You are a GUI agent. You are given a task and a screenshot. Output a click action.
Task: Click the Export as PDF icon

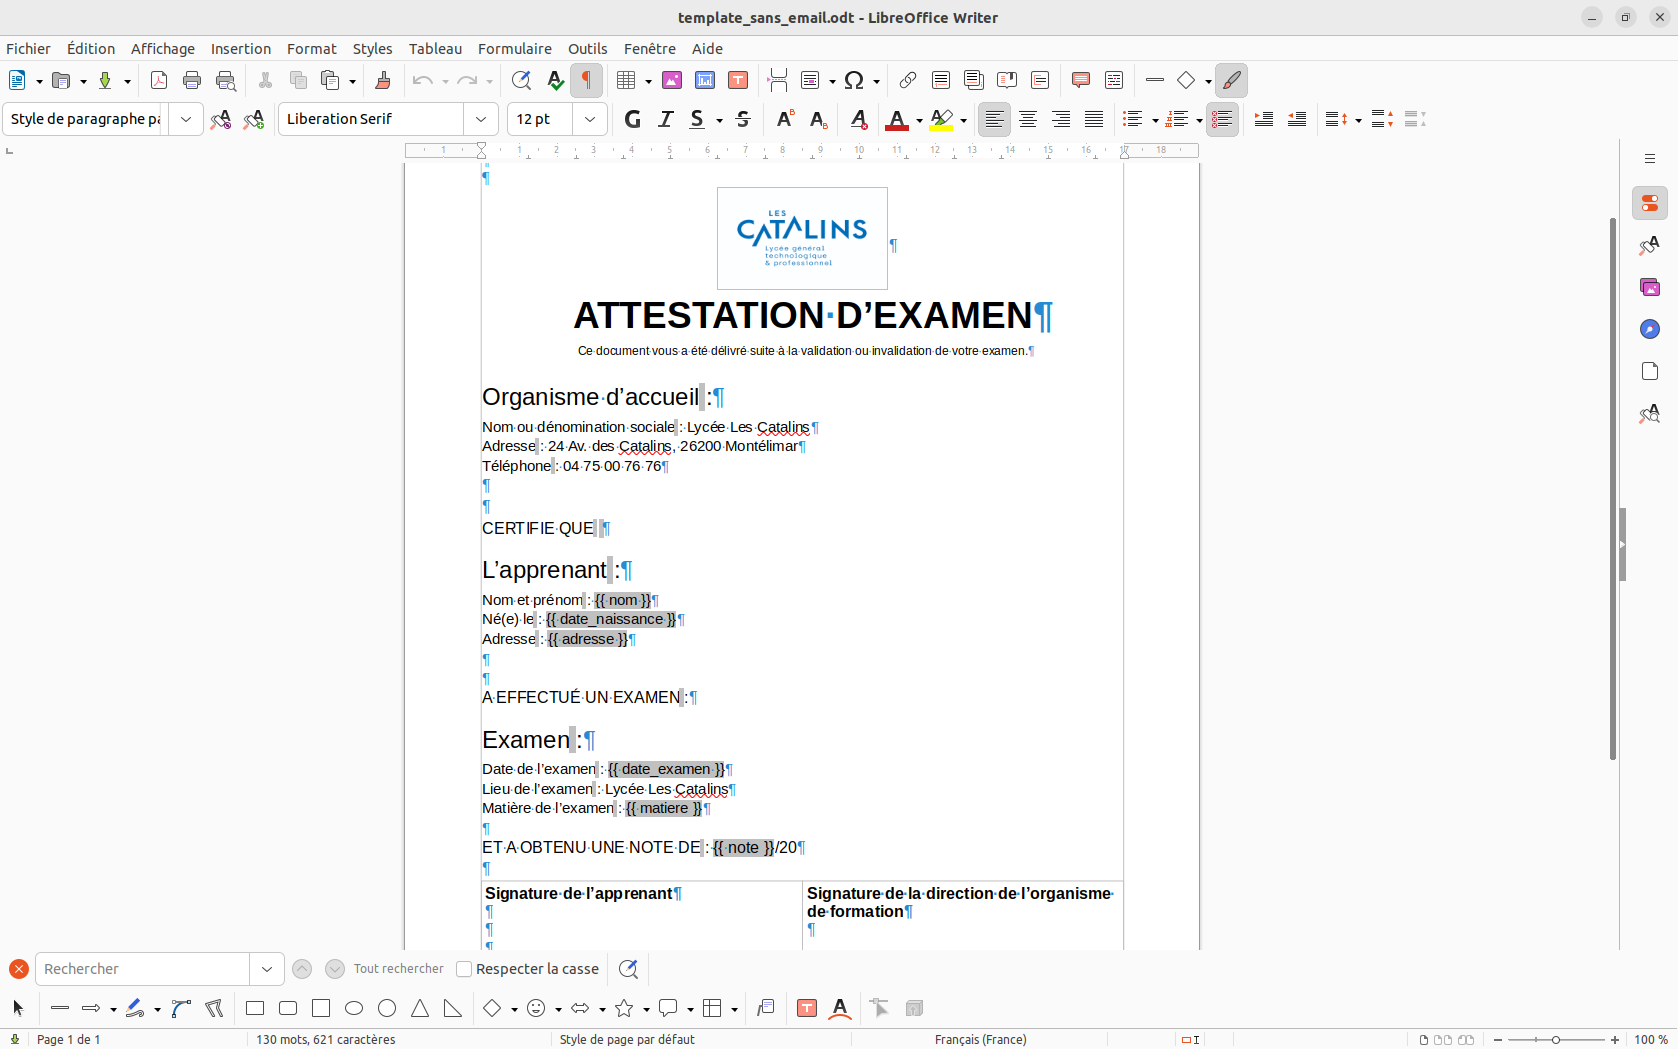click(x=158, y=80)
